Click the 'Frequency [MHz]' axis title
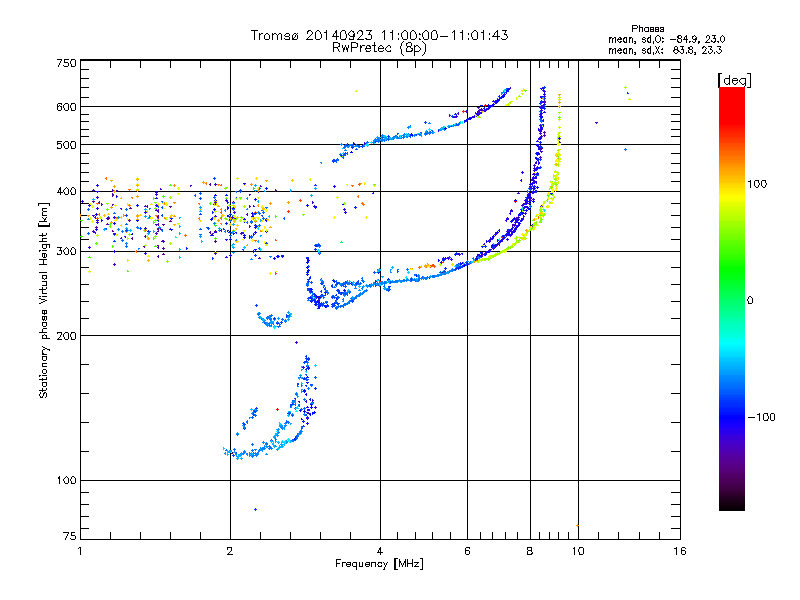This screenshot has width=800, height=600. click(x=379, y=564)
